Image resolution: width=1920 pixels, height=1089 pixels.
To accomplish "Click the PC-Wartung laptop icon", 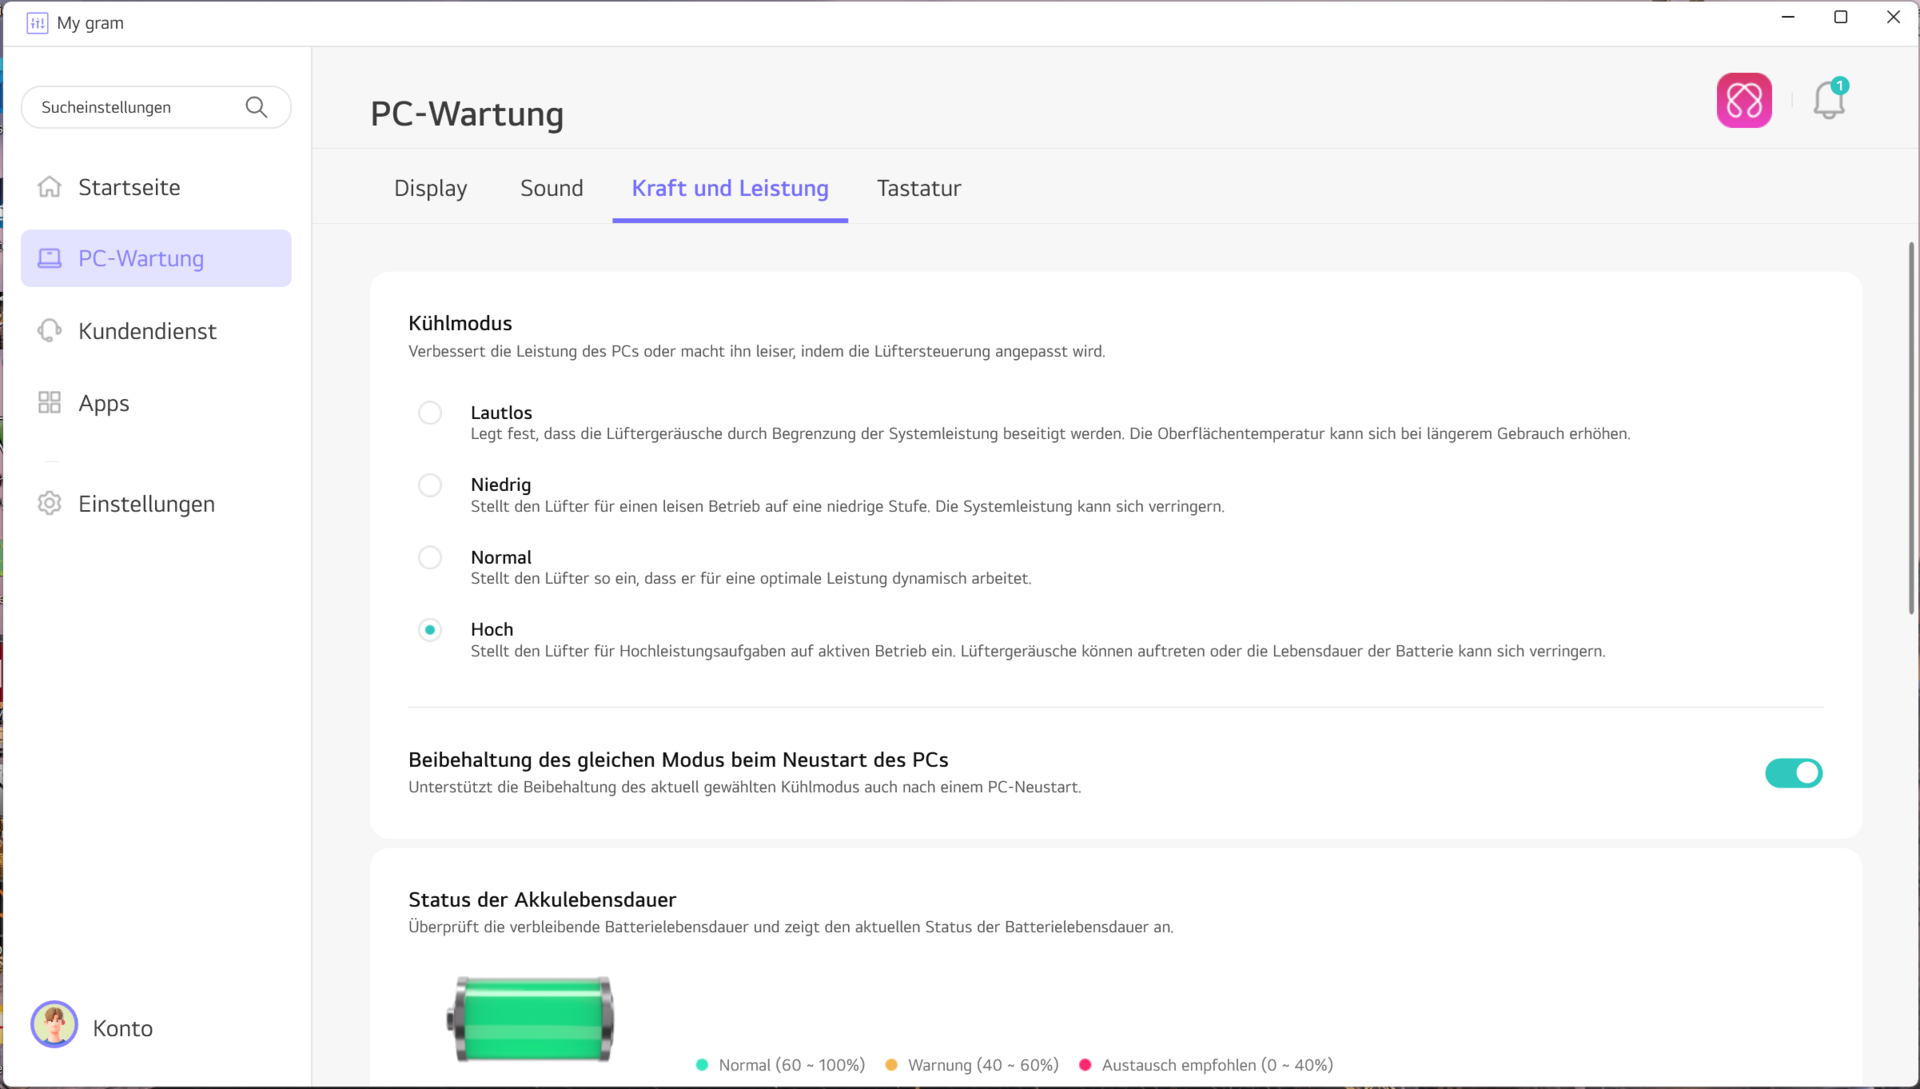I will pos(49,259).
